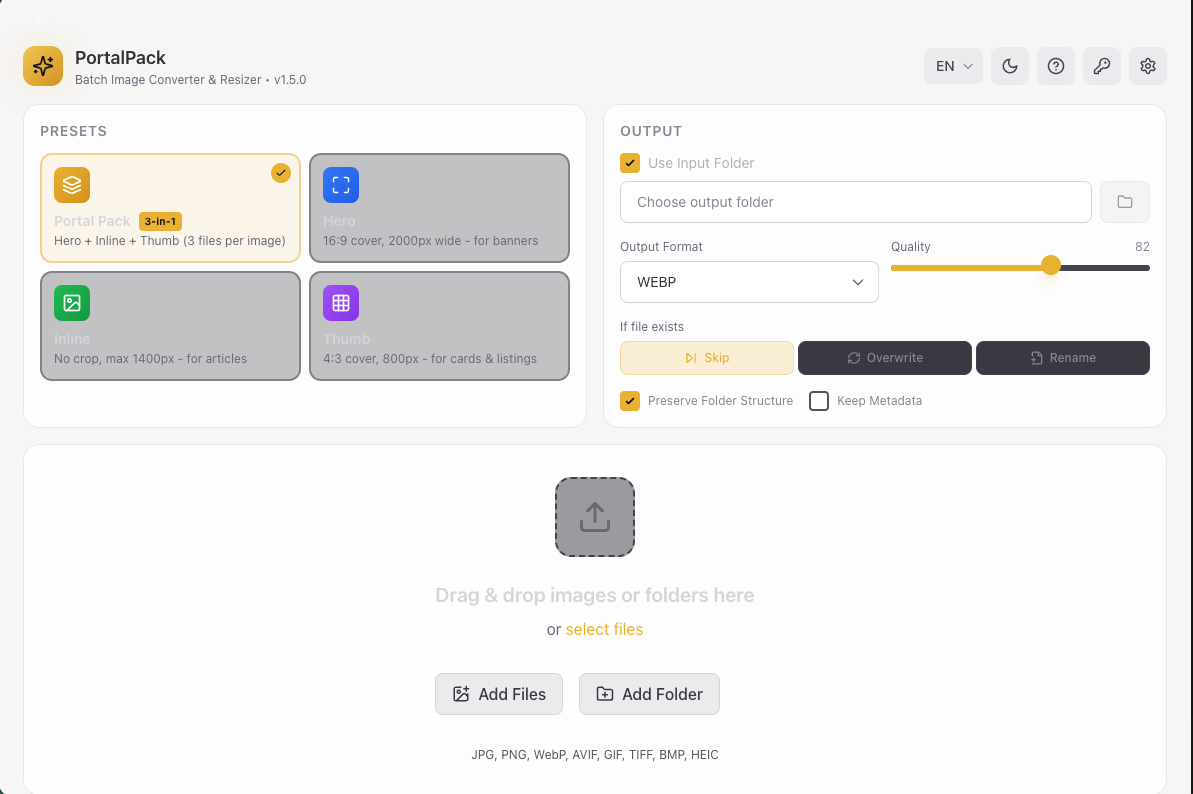Open the app help icon
The image size is (1193, 794).
click(1056, 66)
